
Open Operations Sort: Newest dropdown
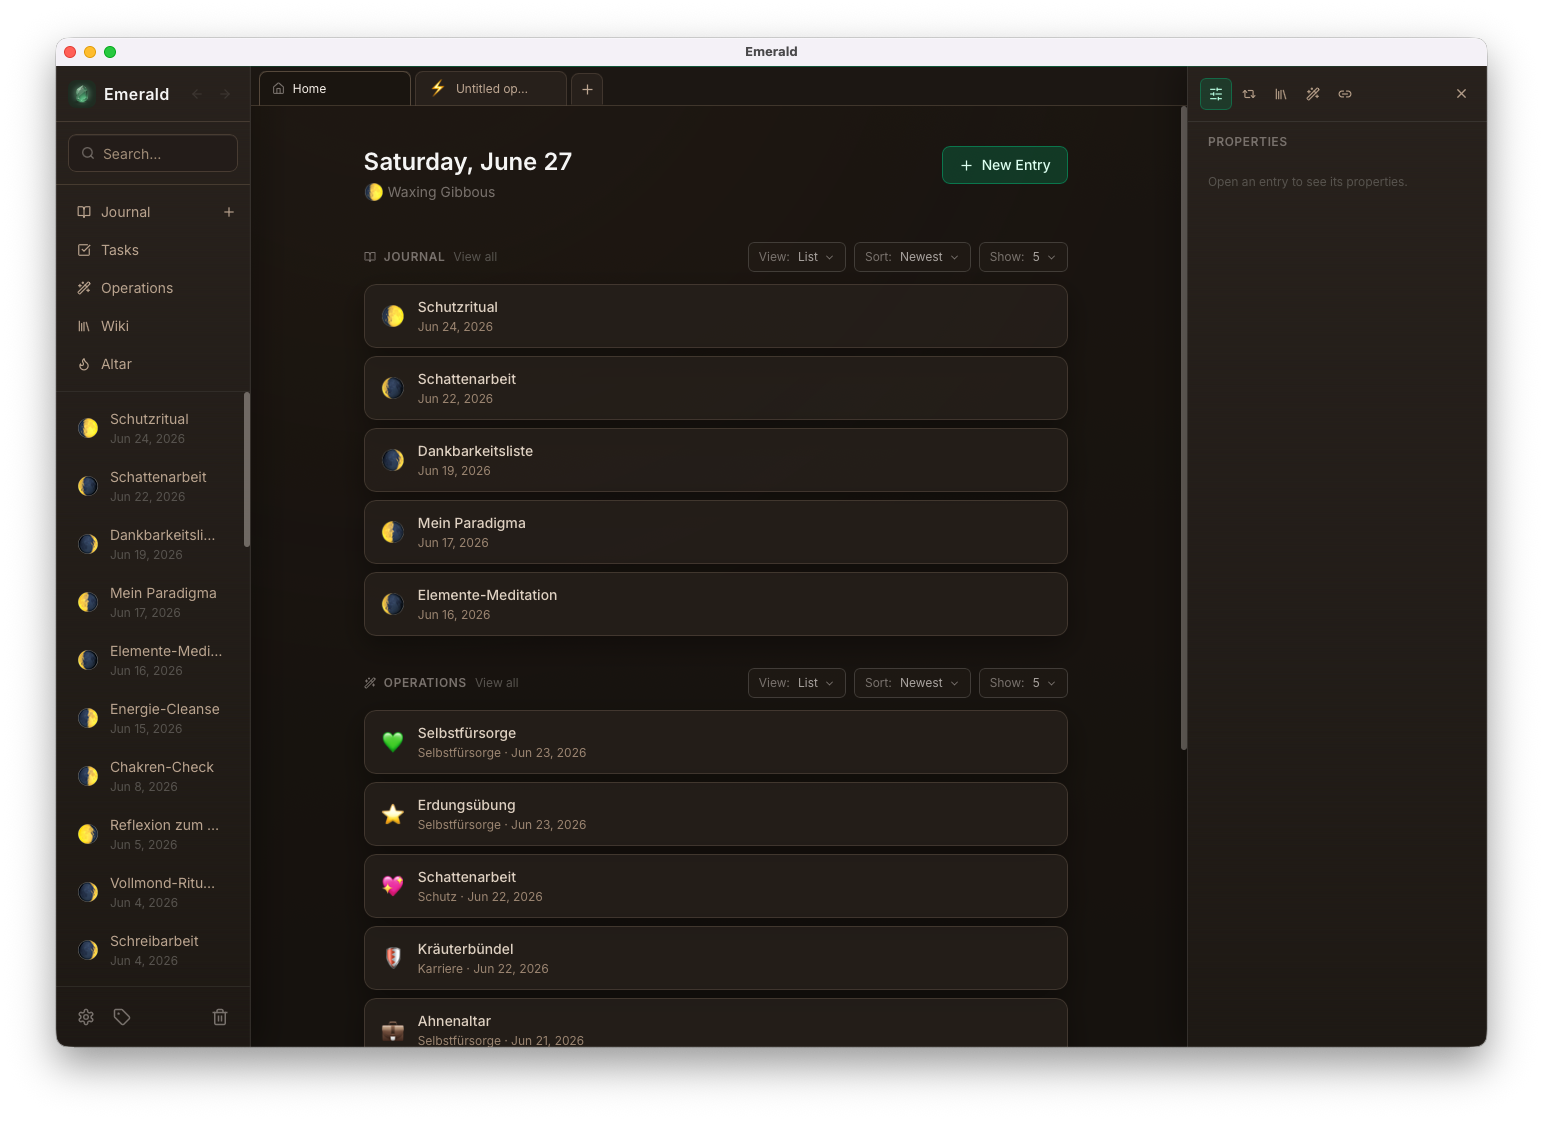pyautogui.click(x=912, y=683)
